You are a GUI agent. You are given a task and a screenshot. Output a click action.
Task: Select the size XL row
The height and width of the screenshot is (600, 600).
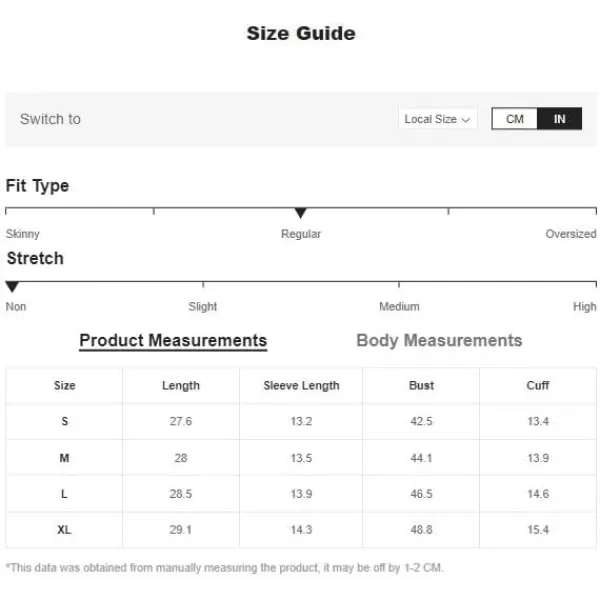(x=301, y=530)
